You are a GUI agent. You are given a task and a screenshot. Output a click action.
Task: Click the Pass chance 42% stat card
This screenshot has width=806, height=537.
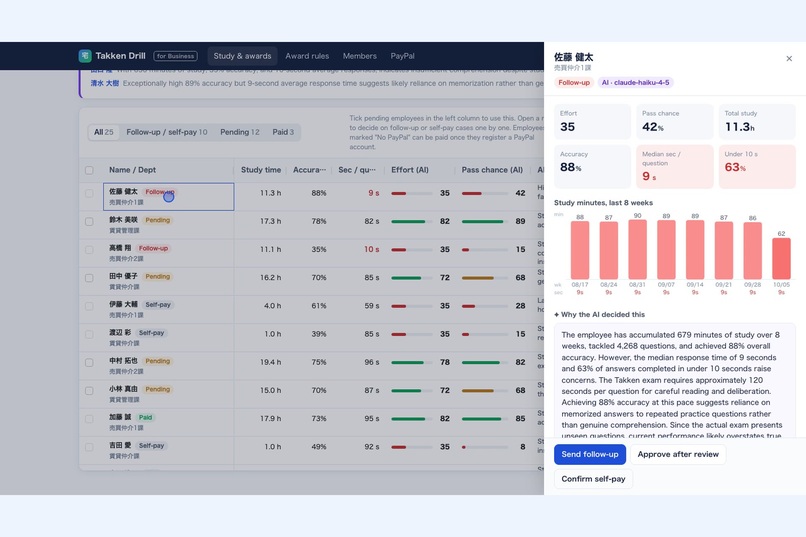coord(674,121)
